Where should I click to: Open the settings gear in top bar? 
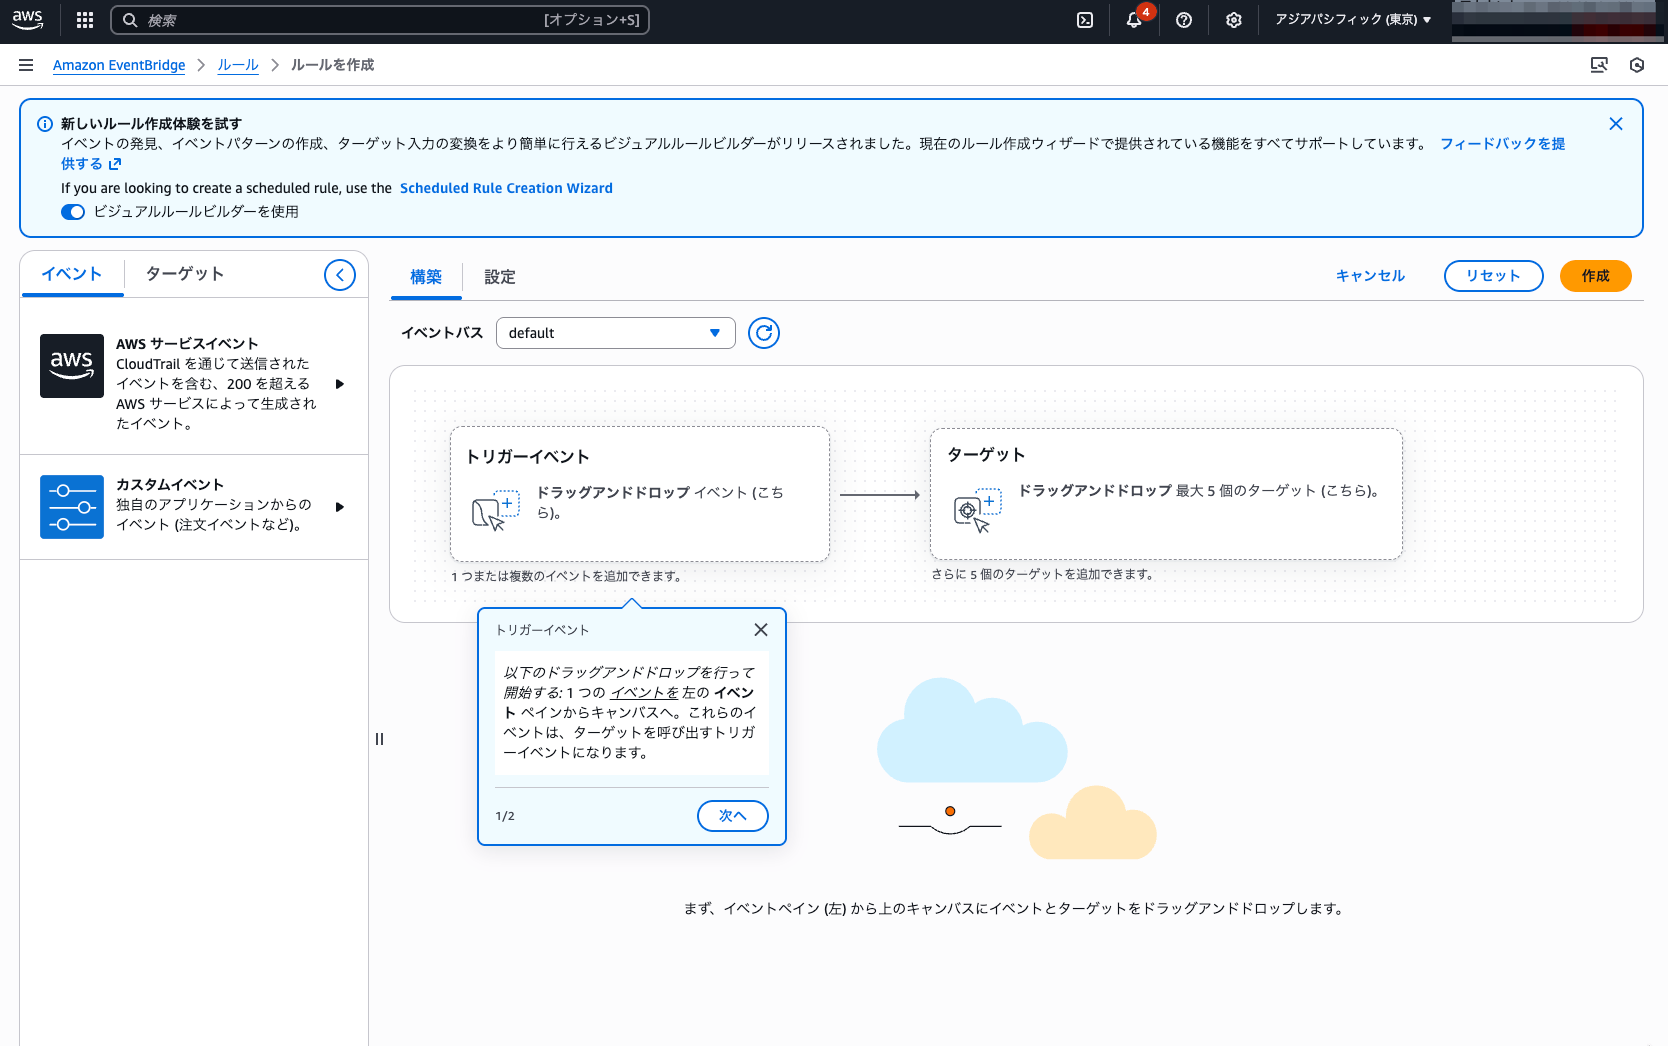point(1234,20)
